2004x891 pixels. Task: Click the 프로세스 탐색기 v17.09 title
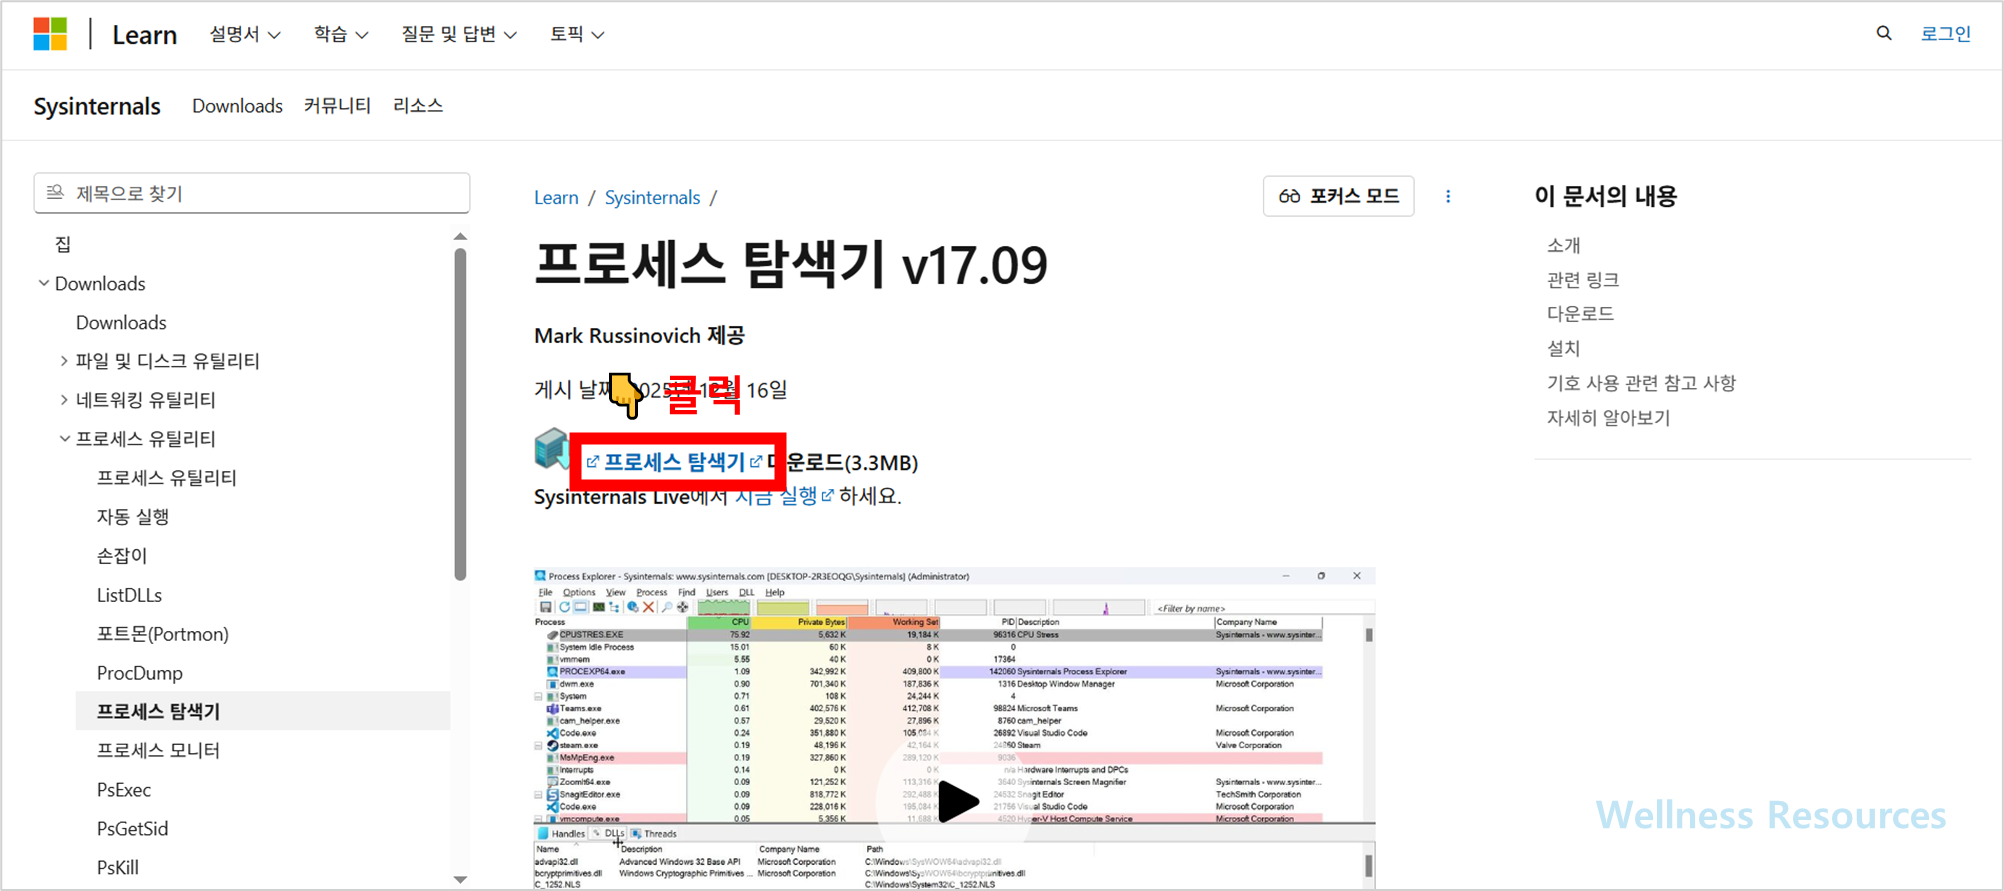point(790,265)
